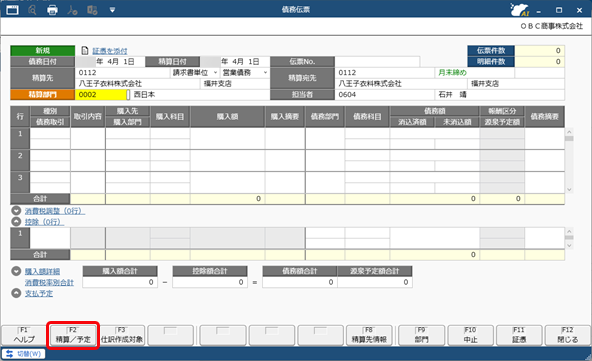Image resolution: width=592 pixels, height=361 pixels.
Task: Click the 精算日付 date field
Action: click(235, 62)
